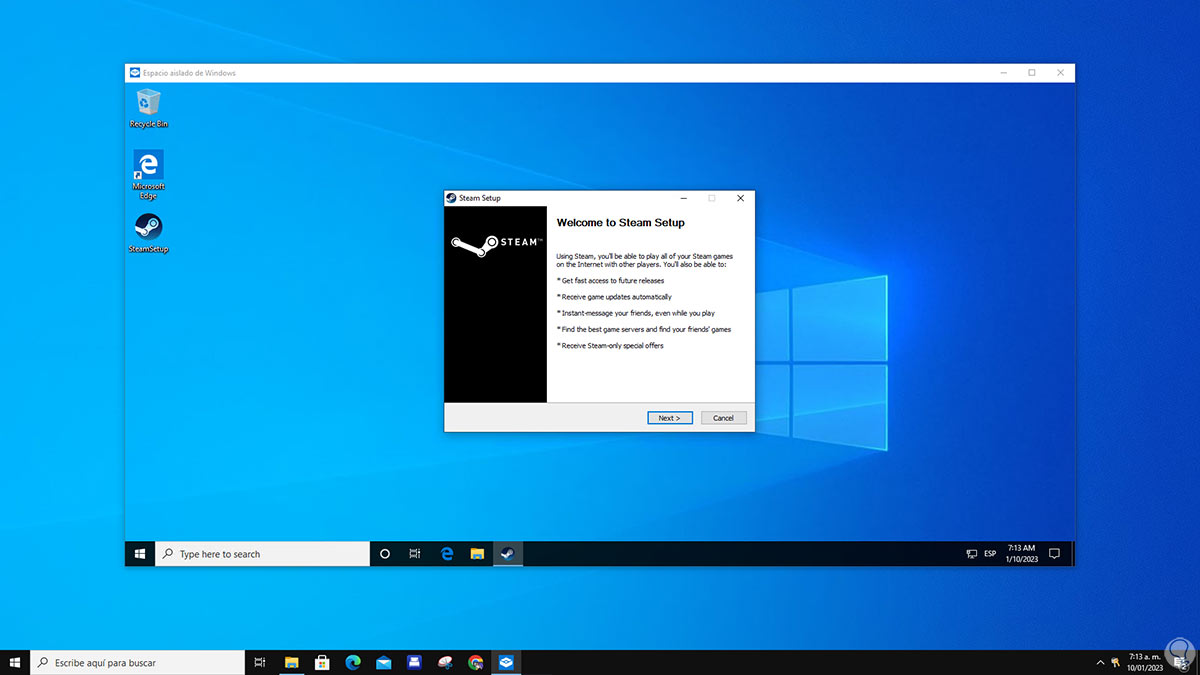Image resolution: width=1200 pixels, height=675 pixels.
Task: Open Sandbox notification center icon
Action: coord(1054,553)
